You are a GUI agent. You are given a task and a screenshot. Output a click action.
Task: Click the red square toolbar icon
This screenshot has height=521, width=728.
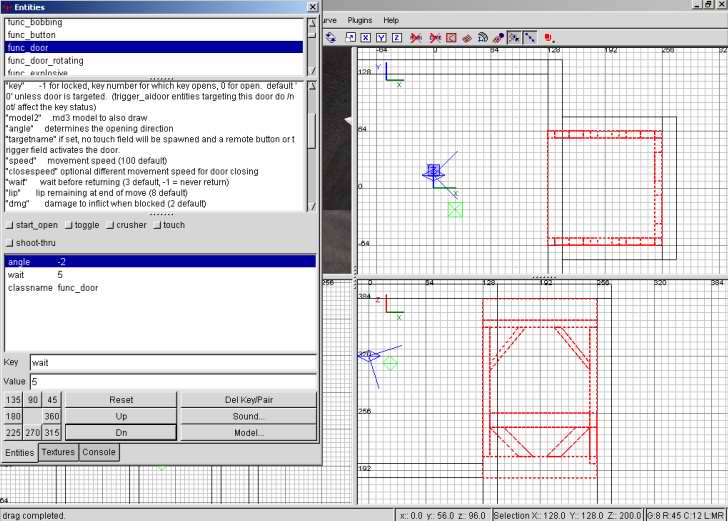click(x=451, y=38)
